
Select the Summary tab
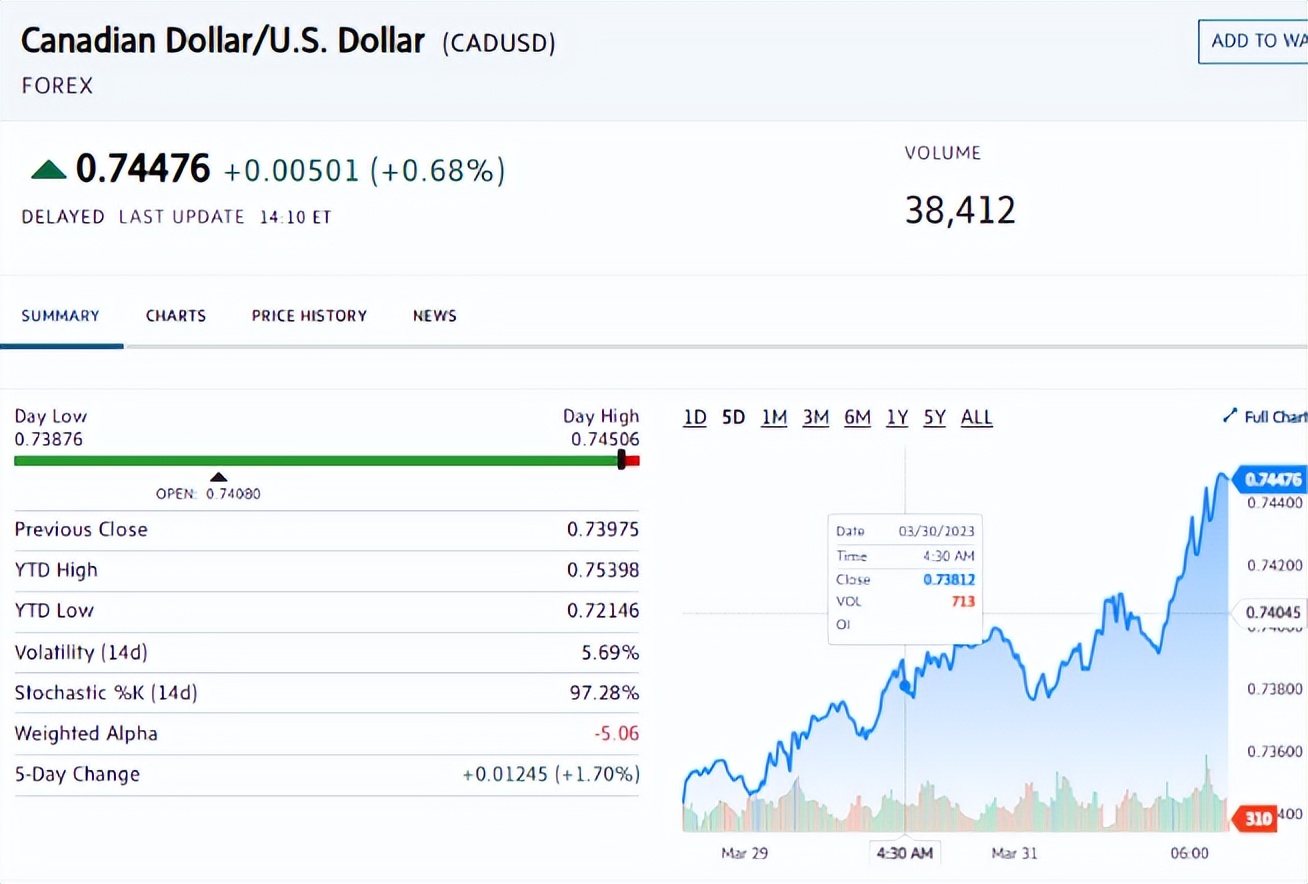[61, 316]
